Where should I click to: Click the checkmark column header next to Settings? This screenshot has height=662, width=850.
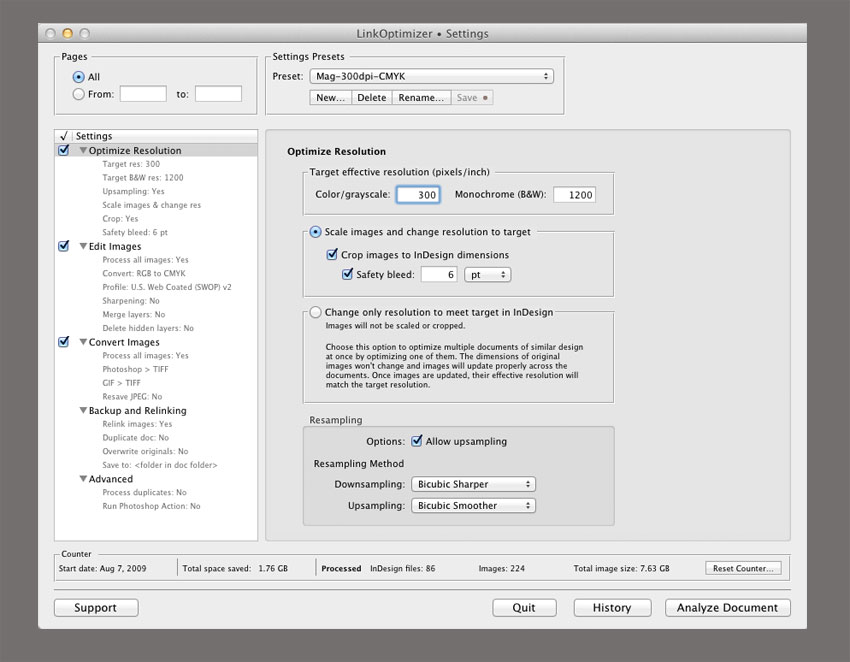pyautogui.click(x=63, y=136)
